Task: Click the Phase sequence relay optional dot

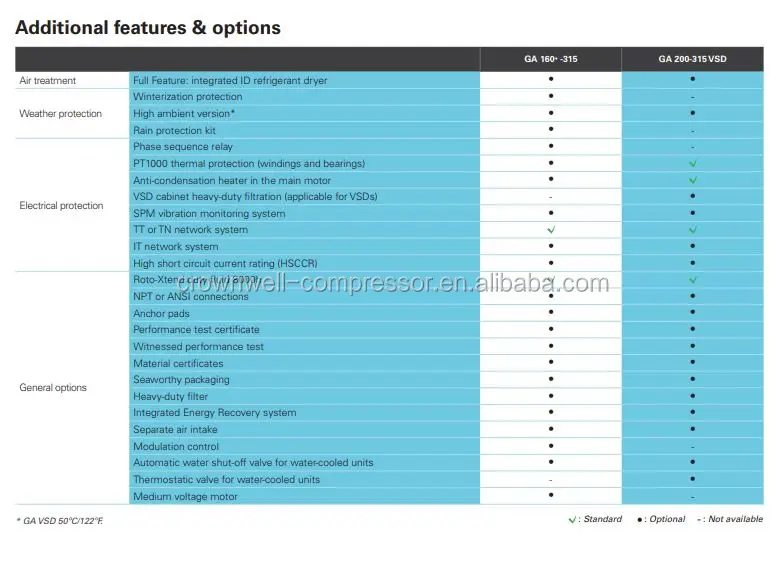Action: [x=551, y=147]
